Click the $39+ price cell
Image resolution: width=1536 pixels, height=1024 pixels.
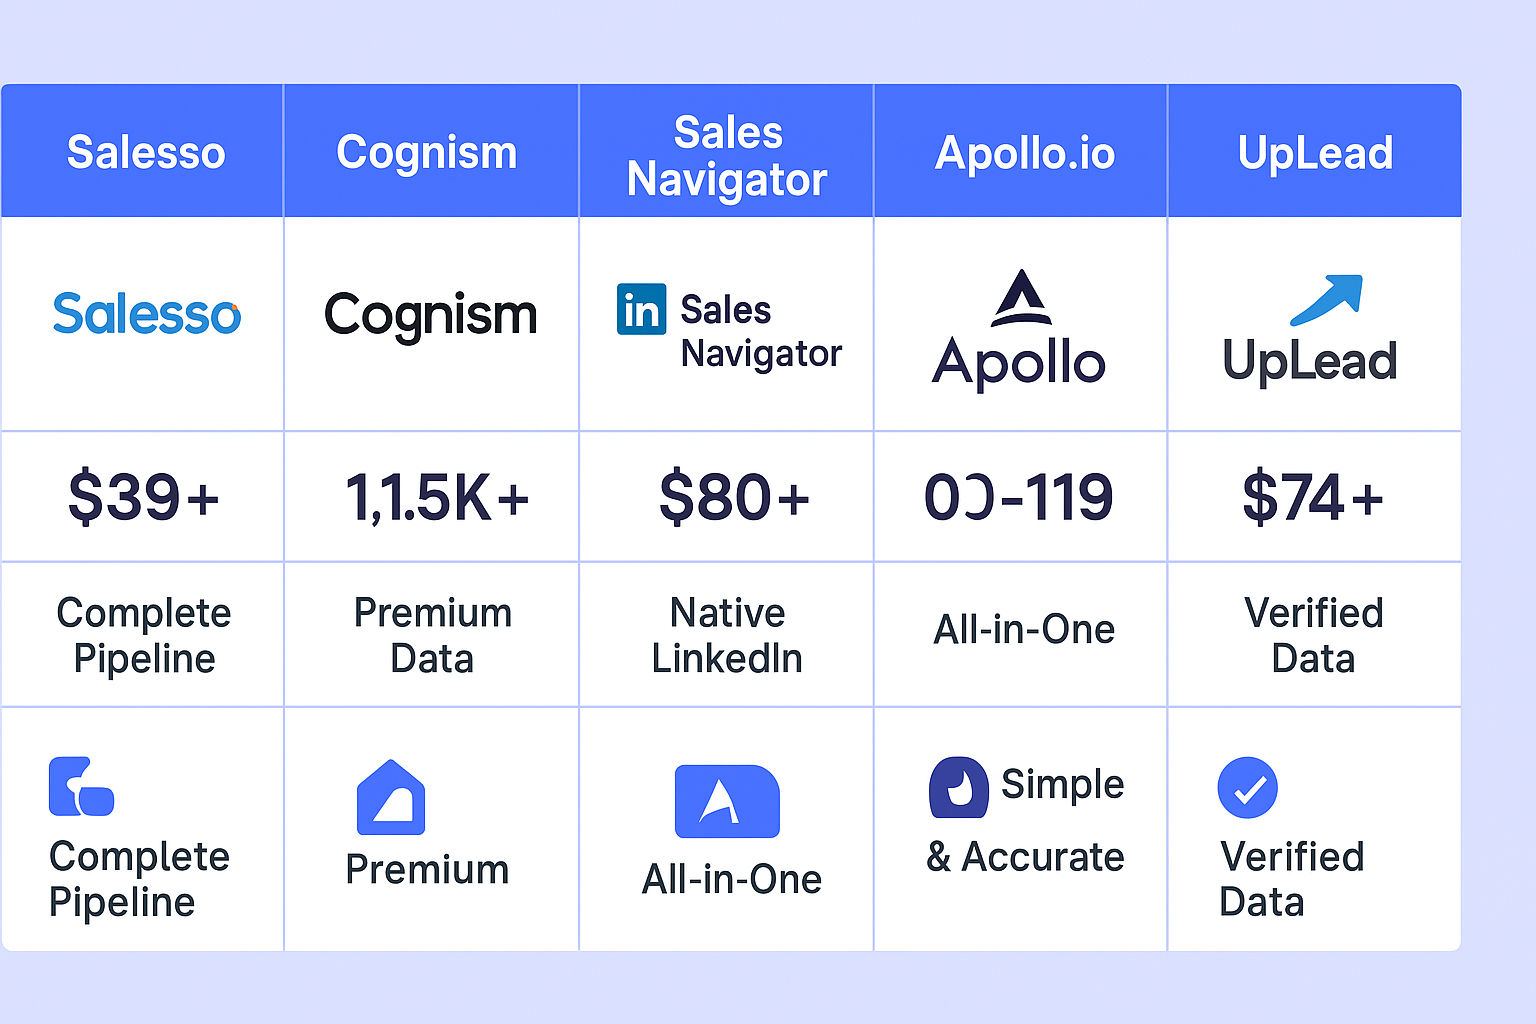click(143, 497)
